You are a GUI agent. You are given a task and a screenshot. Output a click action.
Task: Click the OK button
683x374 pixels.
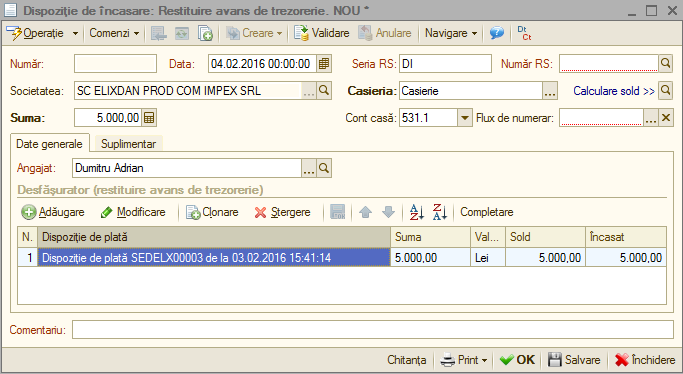517,360
